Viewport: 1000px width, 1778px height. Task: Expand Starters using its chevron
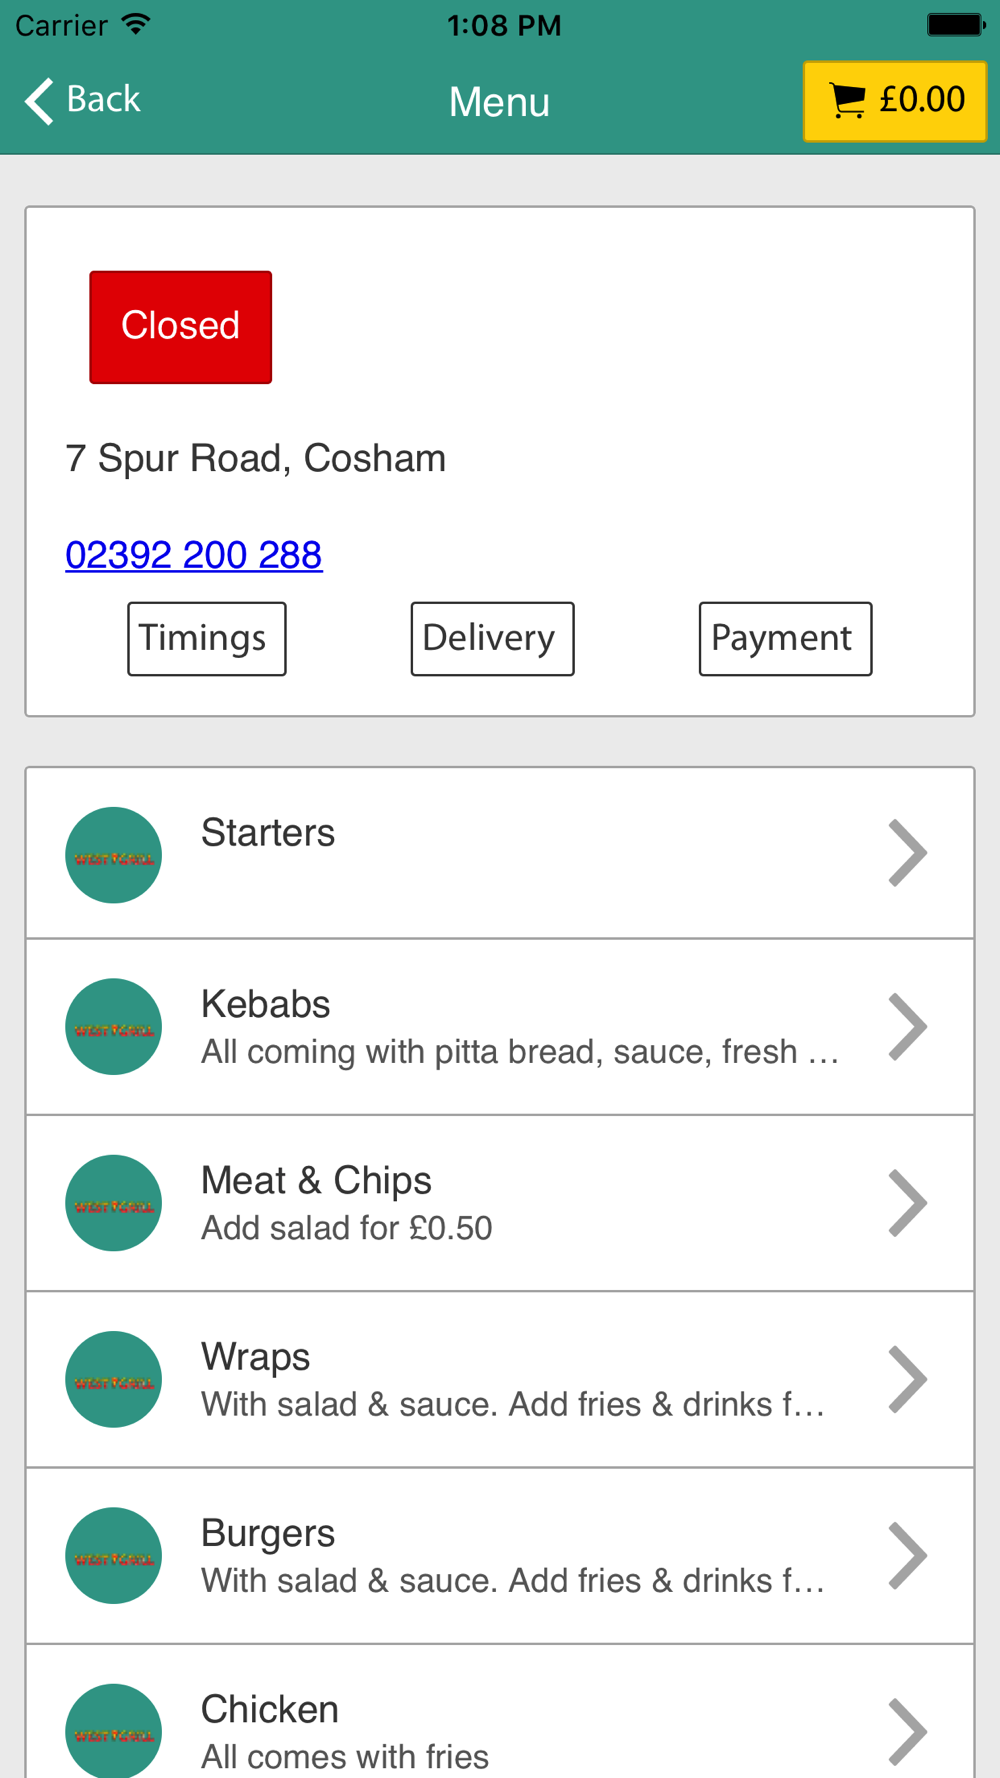(908, 853)
